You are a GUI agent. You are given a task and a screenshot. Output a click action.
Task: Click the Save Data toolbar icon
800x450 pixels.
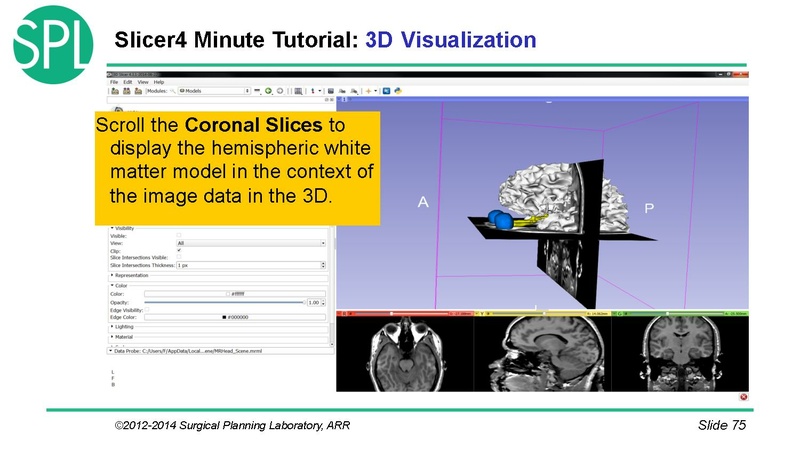(138, 91)
